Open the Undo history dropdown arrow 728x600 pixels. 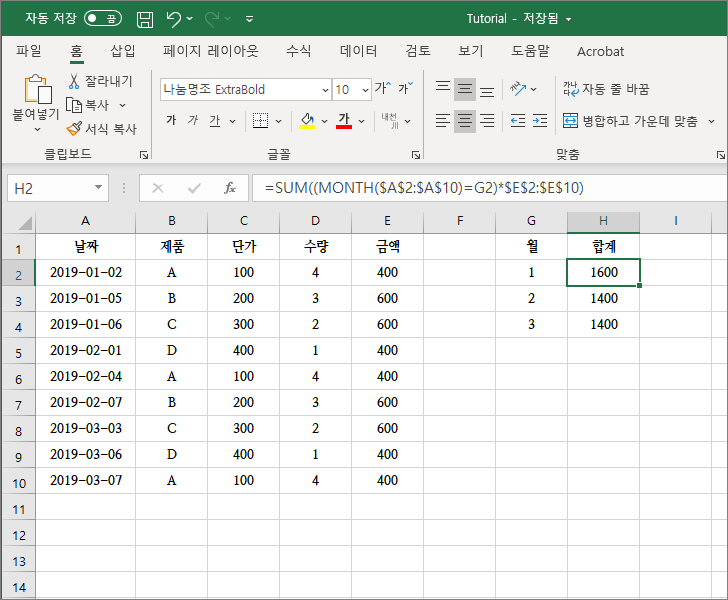(x=189, y=19)
